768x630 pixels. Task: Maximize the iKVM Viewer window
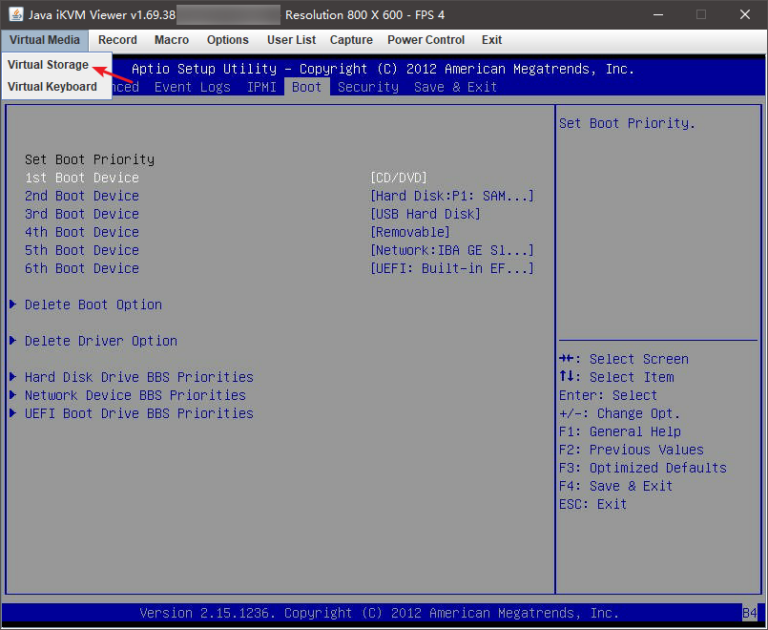(x=701, y=14)
